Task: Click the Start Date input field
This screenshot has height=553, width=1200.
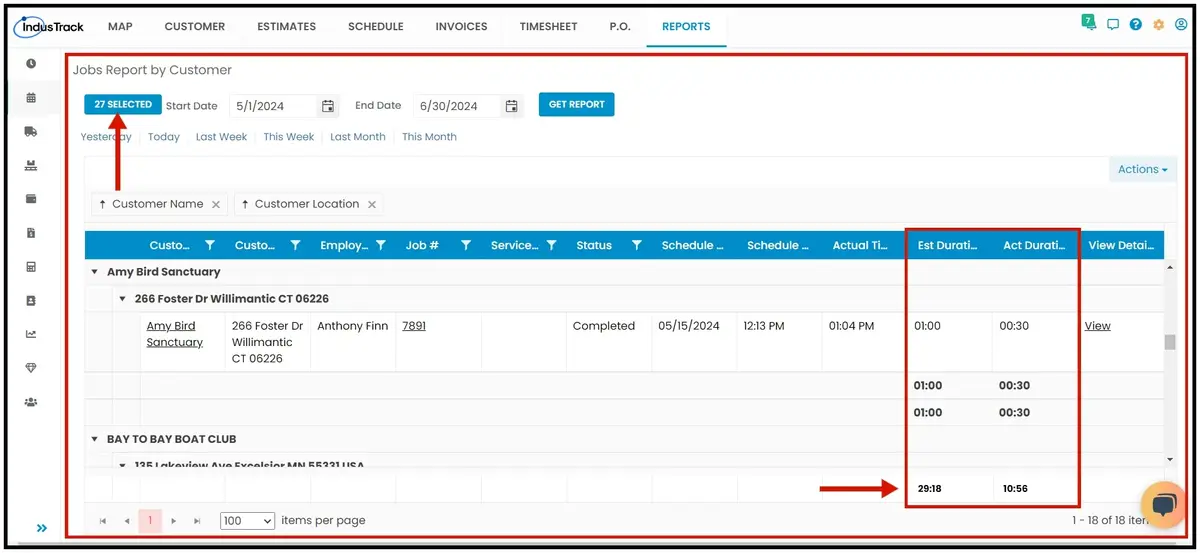Action: point(273,106)
